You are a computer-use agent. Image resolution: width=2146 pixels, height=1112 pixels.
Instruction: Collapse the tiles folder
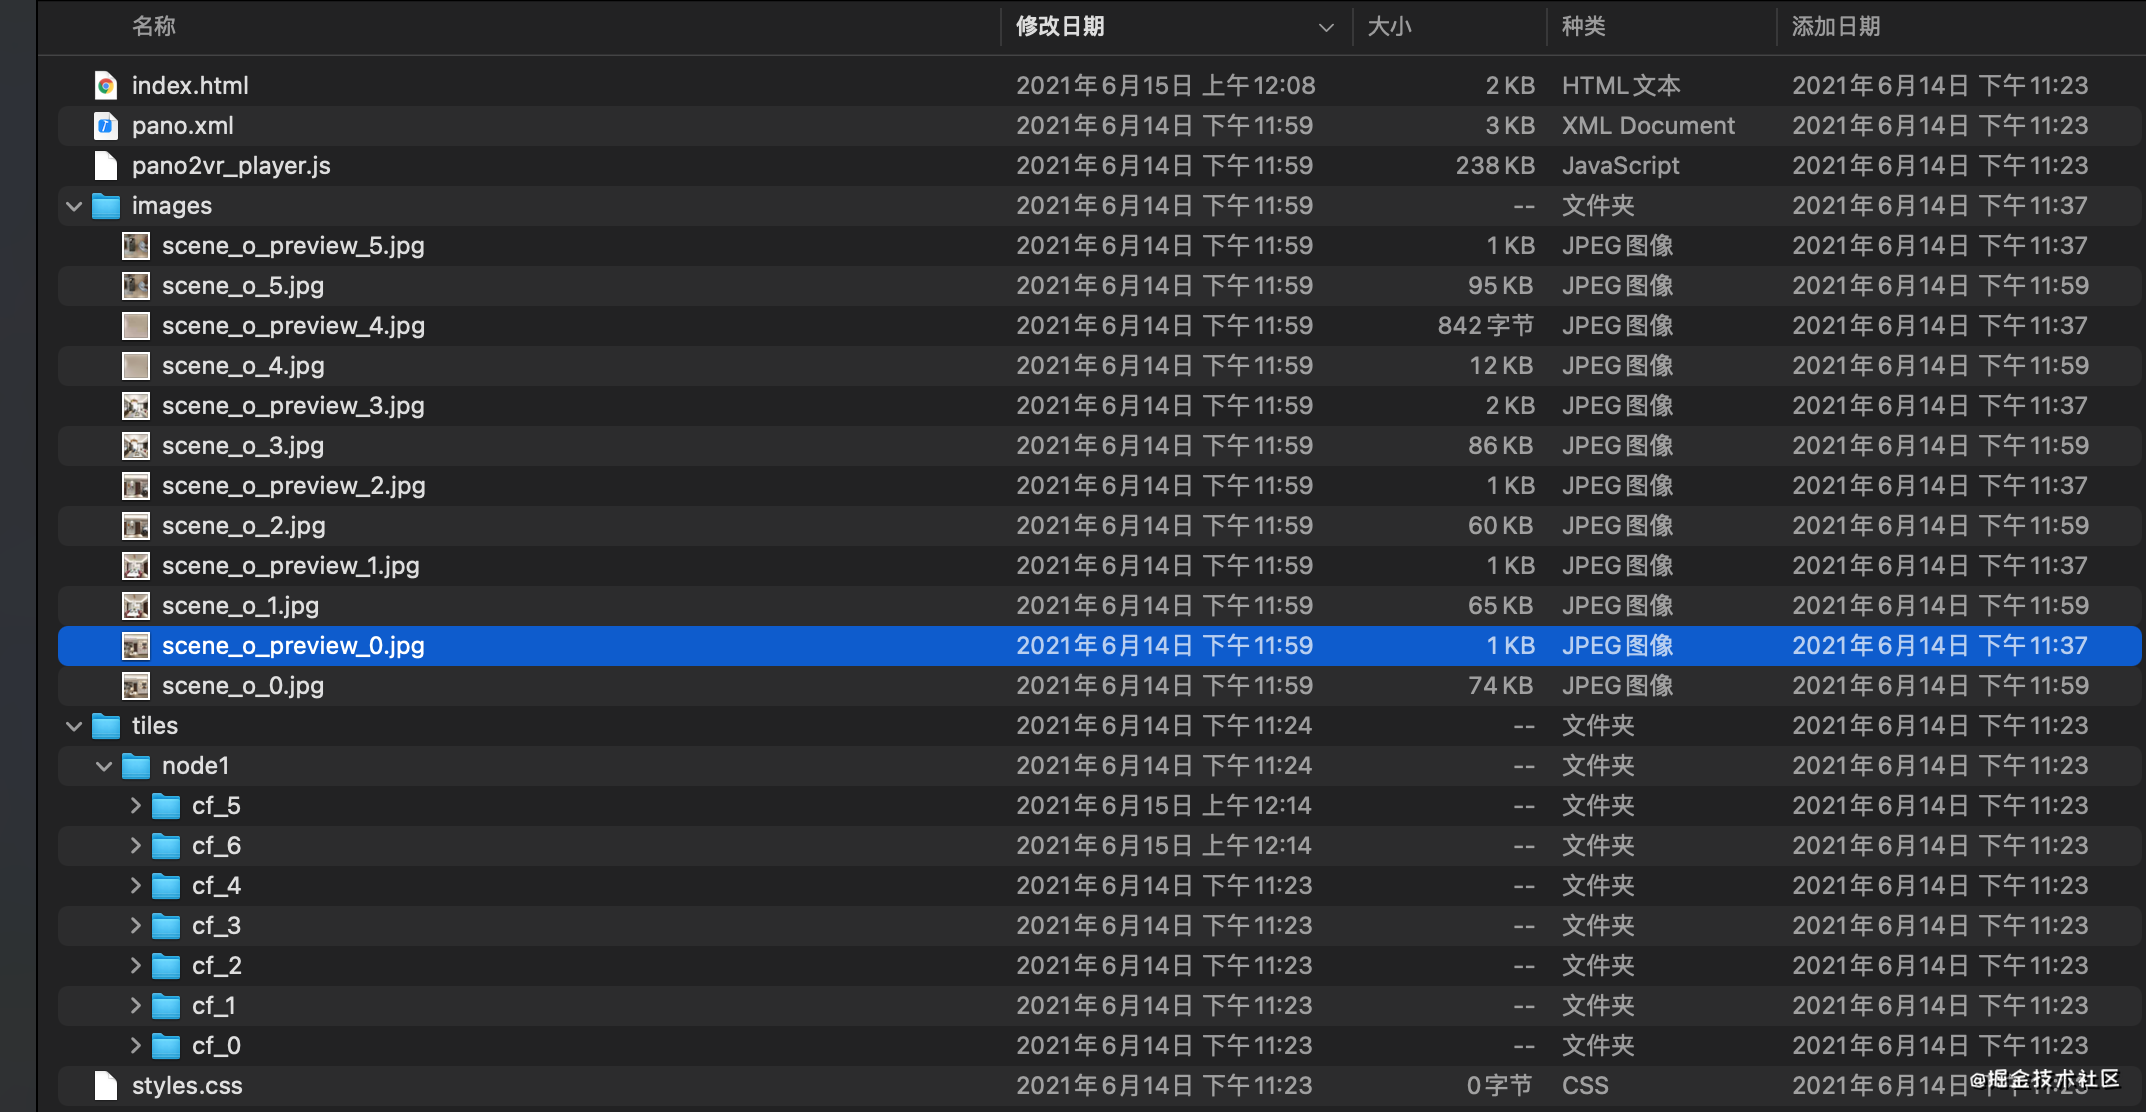click(x=74, y=726)
